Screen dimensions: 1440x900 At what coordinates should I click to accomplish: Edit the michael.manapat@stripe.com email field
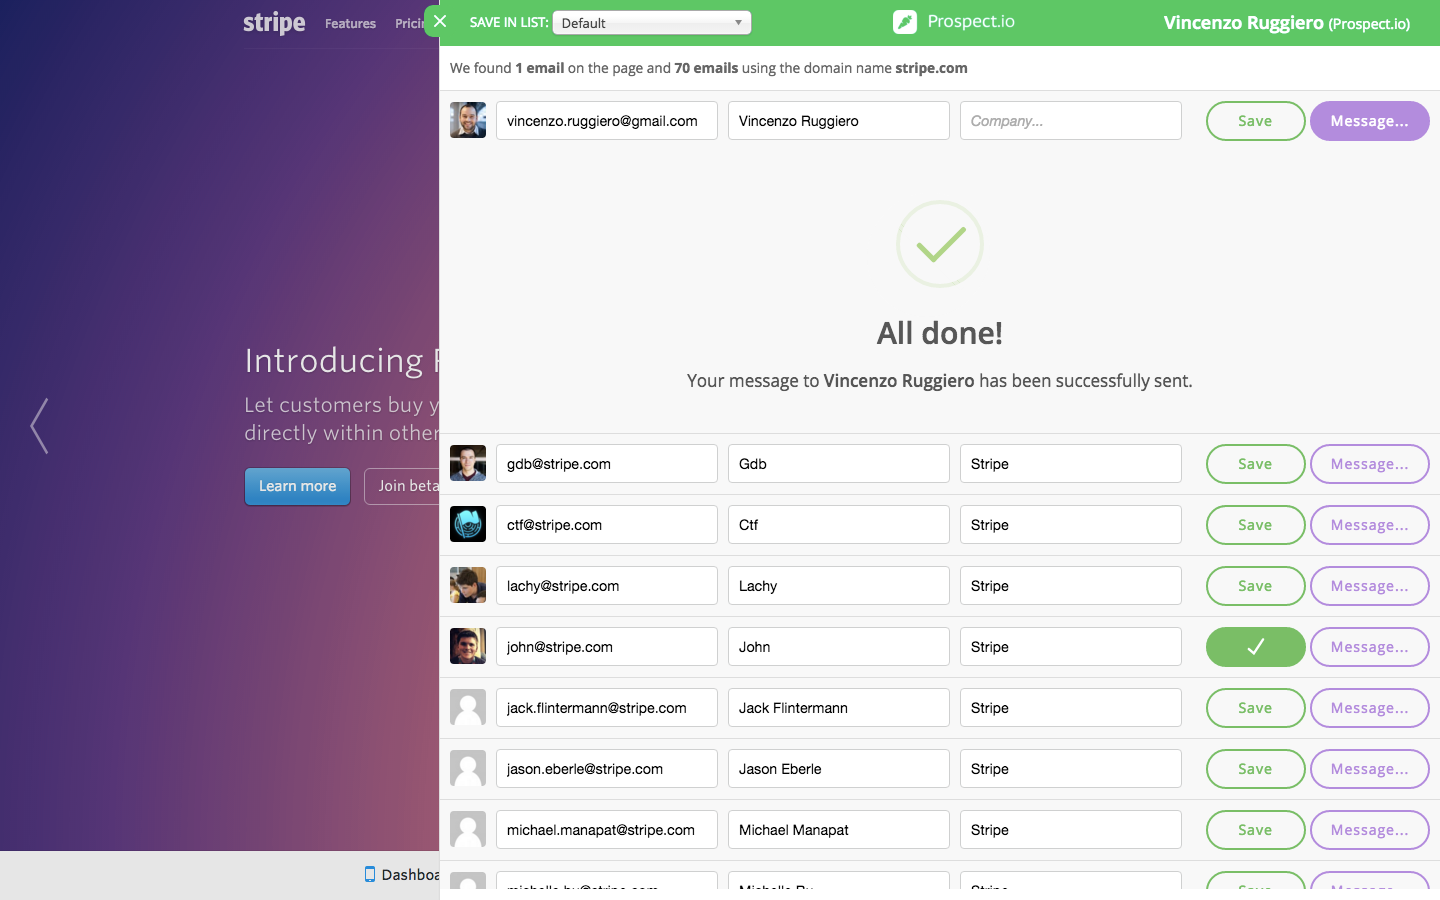tap(607, 830)
